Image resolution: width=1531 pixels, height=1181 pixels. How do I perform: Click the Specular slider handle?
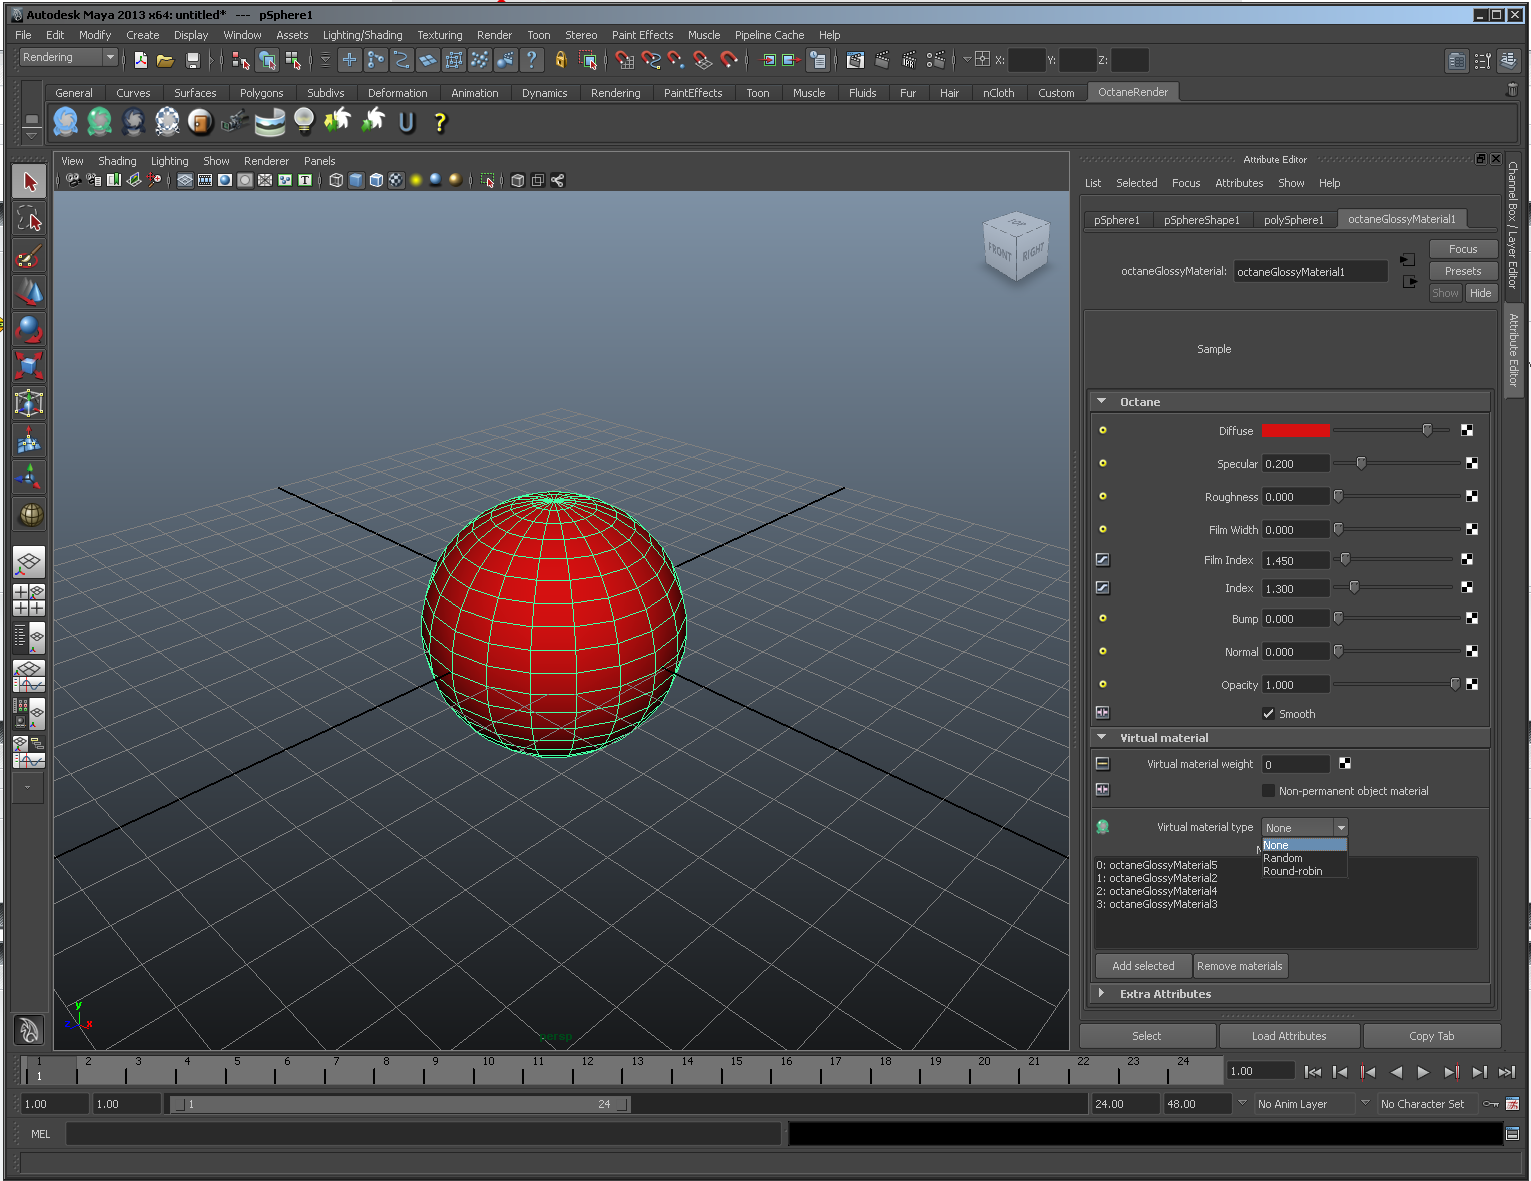click(x=1361, y=463)
